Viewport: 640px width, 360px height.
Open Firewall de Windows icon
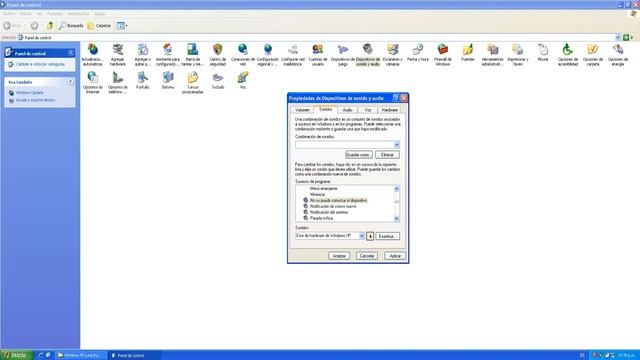point(443,54)
